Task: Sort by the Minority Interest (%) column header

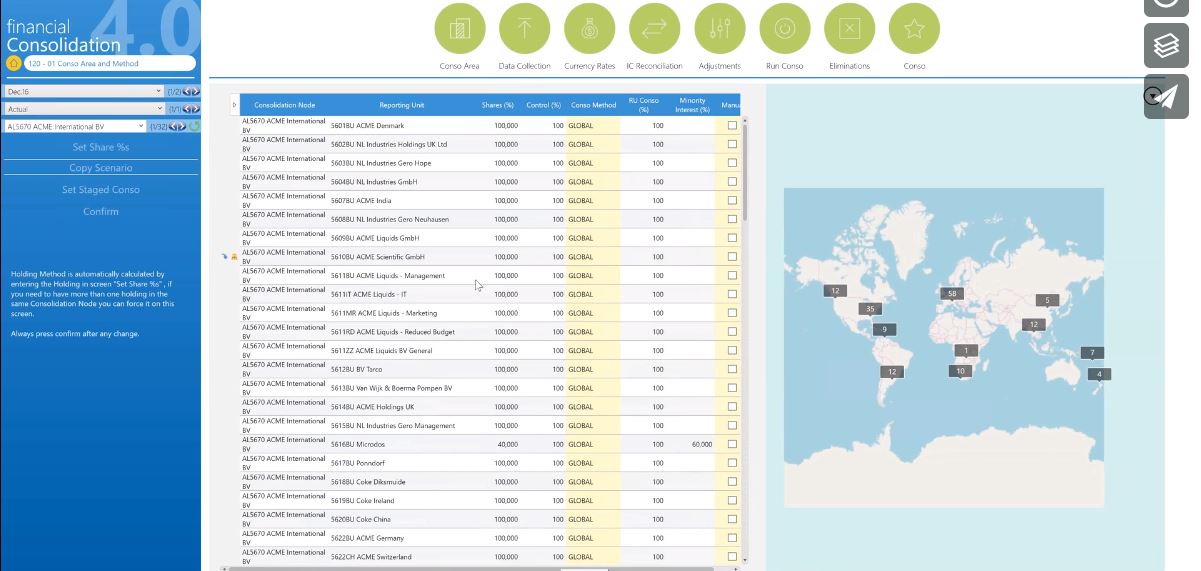Action: pos(692,105)
